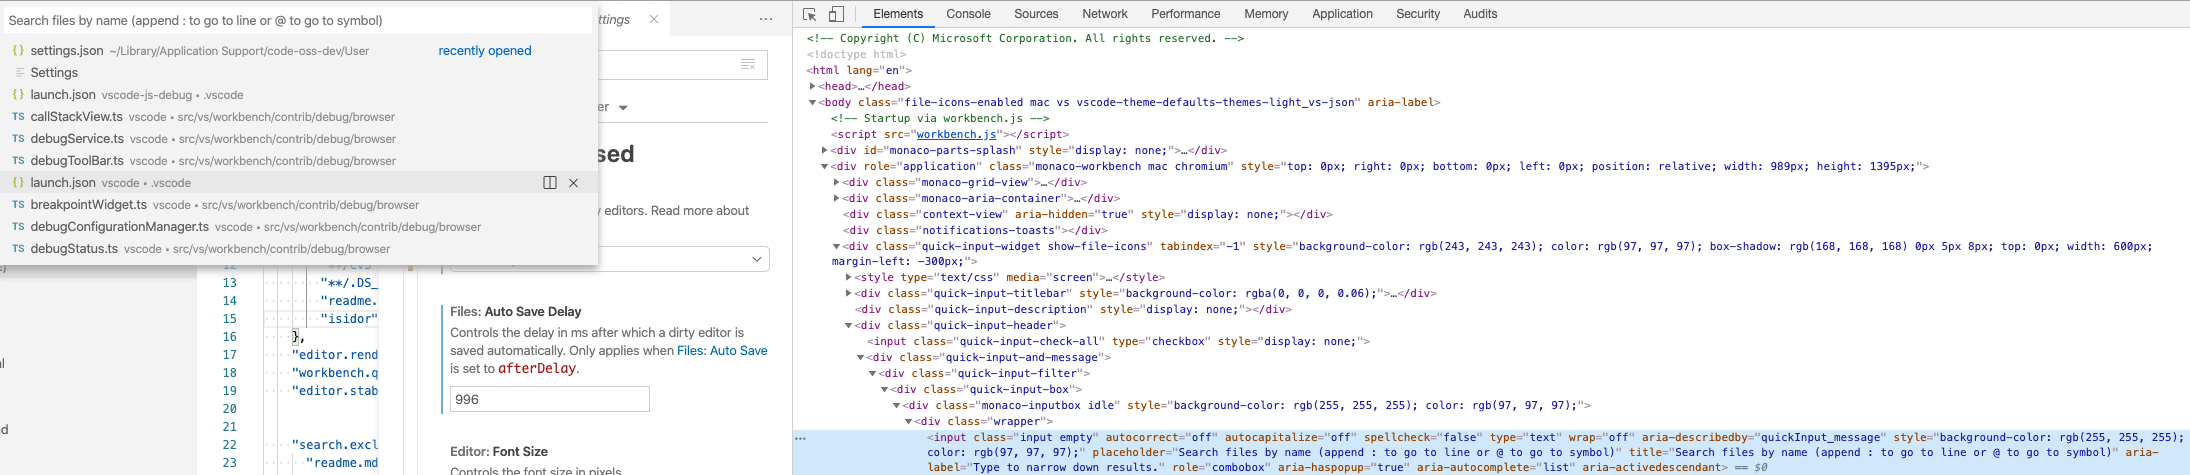Open the Memory tab
Image resolution: width=2190 pixels, height=475 pixels.
[1266, 14]
